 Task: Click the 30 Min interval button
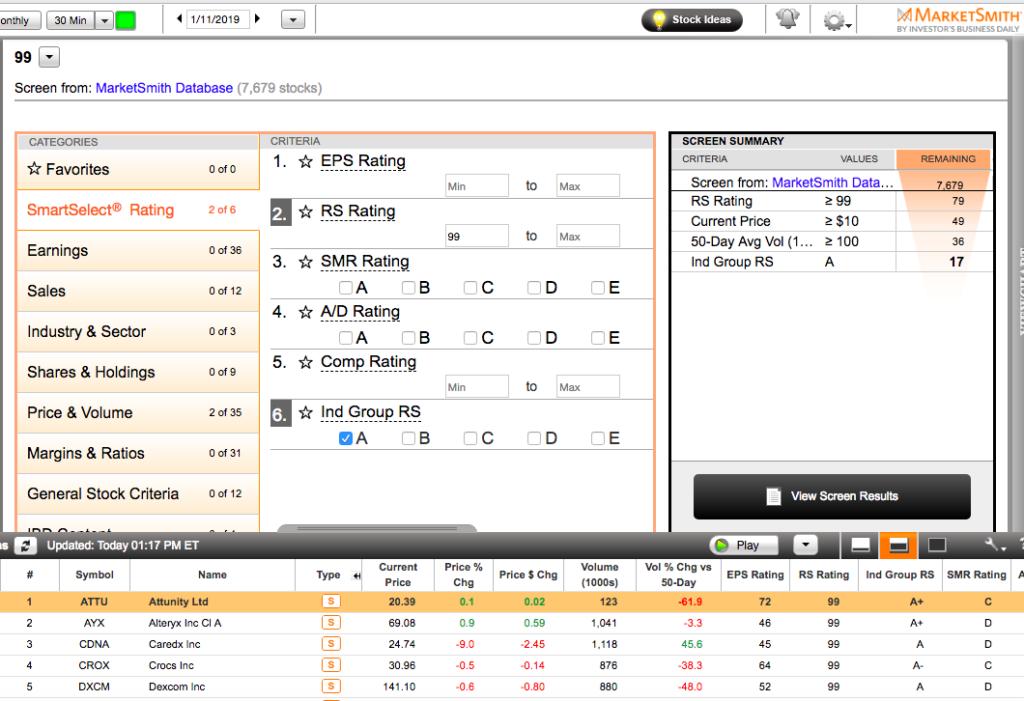pos(71,20)
